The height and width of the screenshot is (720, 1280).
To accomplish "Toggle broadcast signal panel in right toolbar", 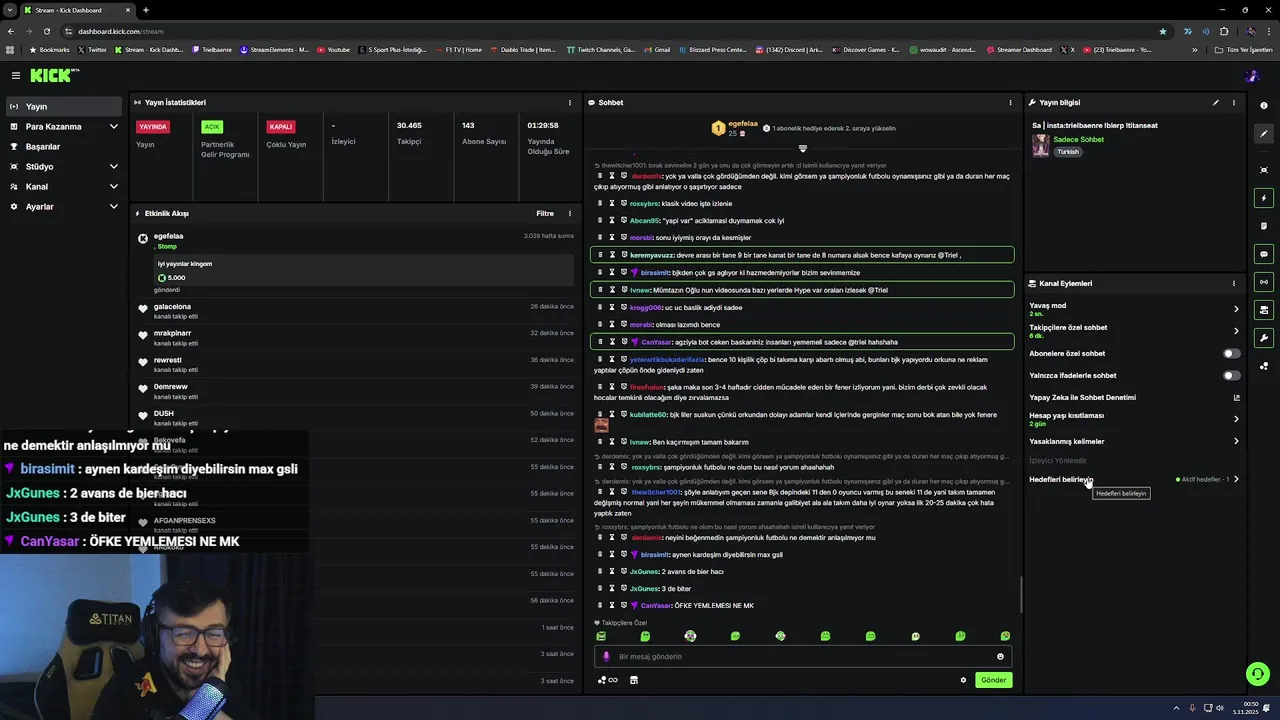I will [1264, 282].
